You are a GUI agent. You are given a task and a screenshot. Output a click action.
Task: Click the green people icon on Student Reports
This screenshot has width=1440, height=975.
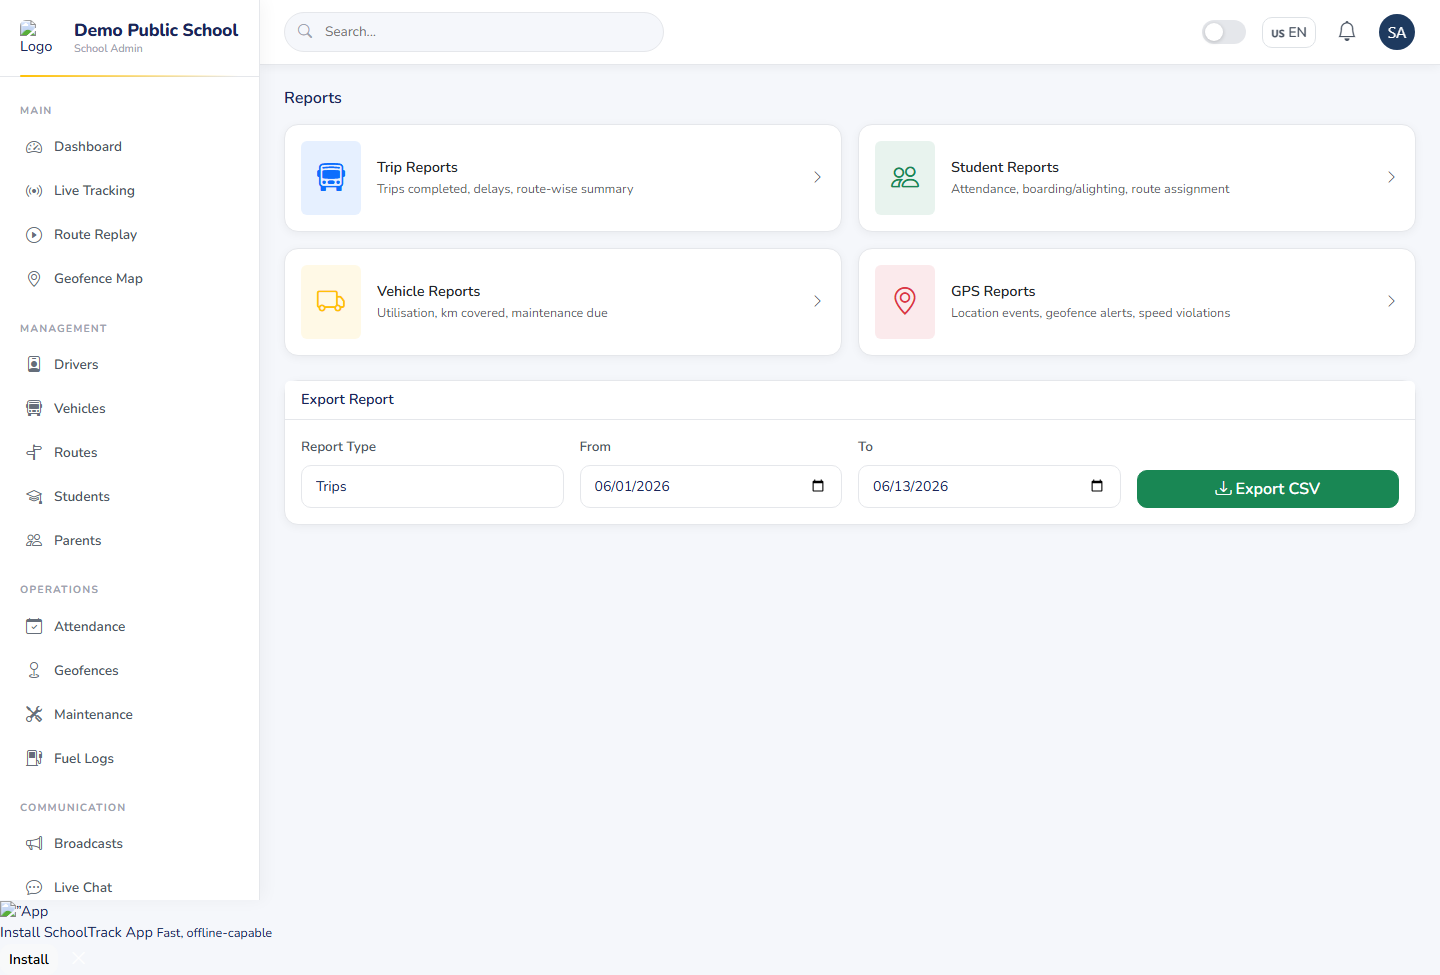click(x=905, y=178)
